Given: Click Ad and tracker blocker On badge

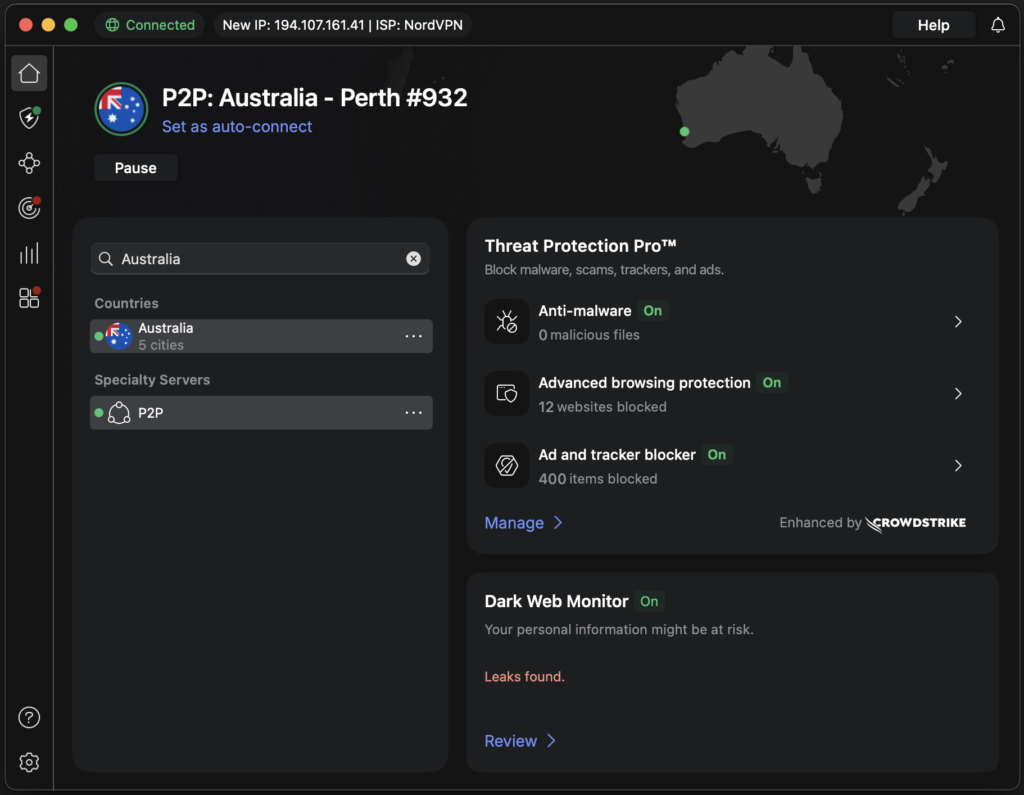Looking at the screenshot, I should point(716,455).
